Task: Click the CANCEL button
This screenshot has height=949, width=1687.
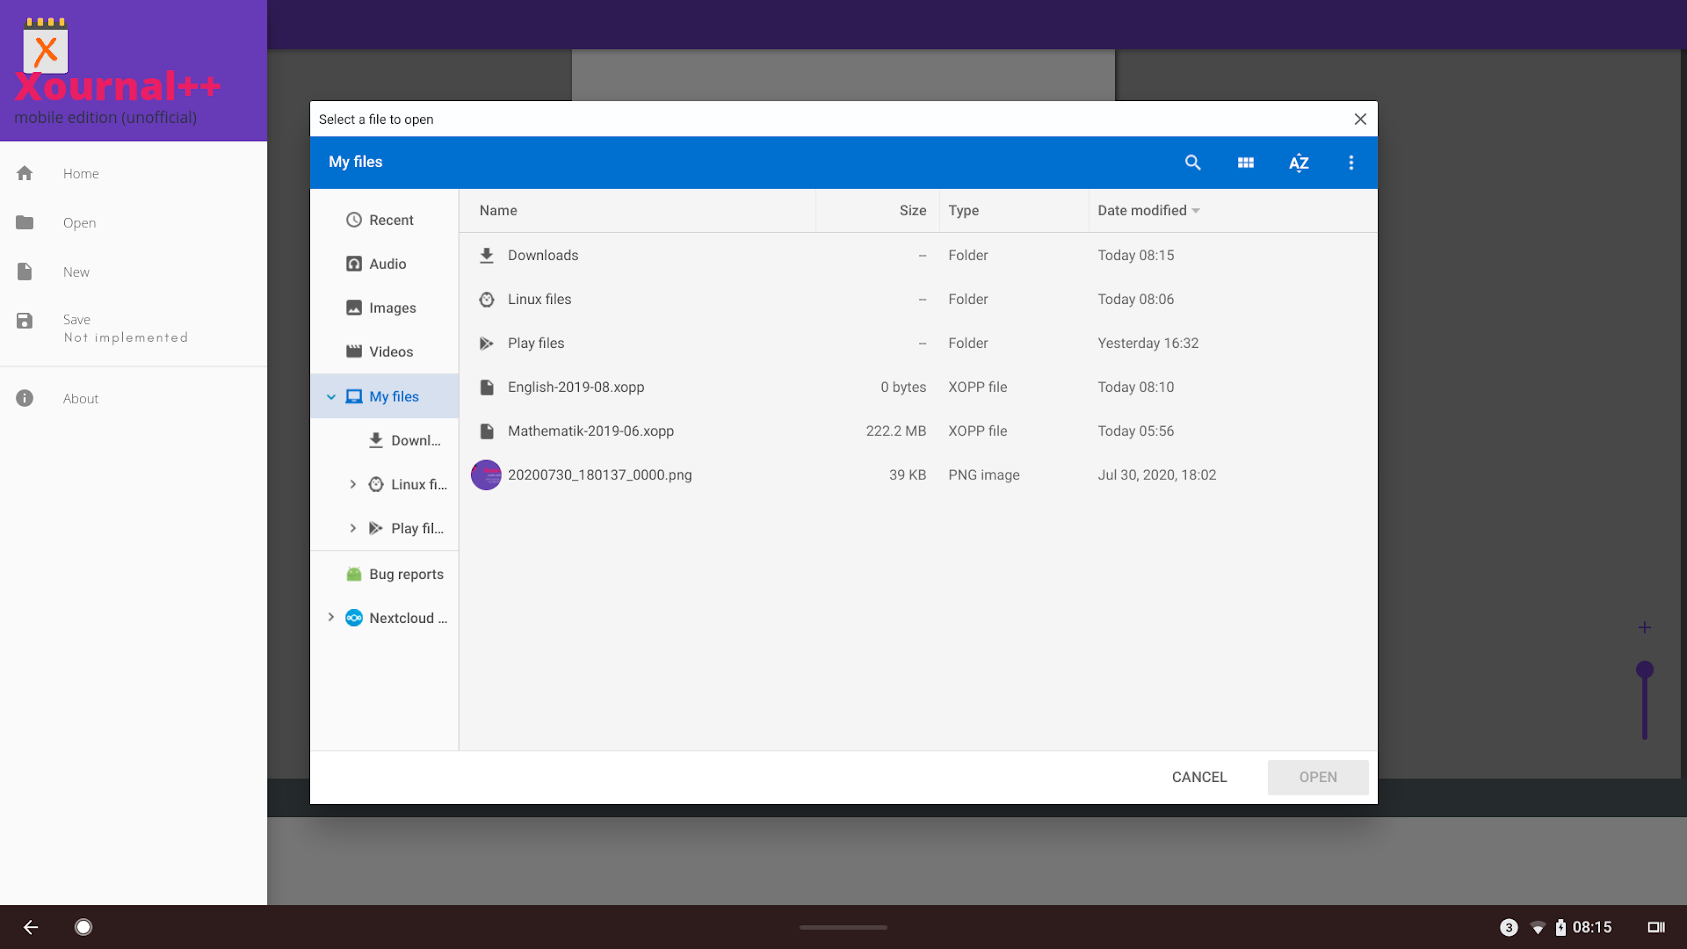Action: 1198,777
